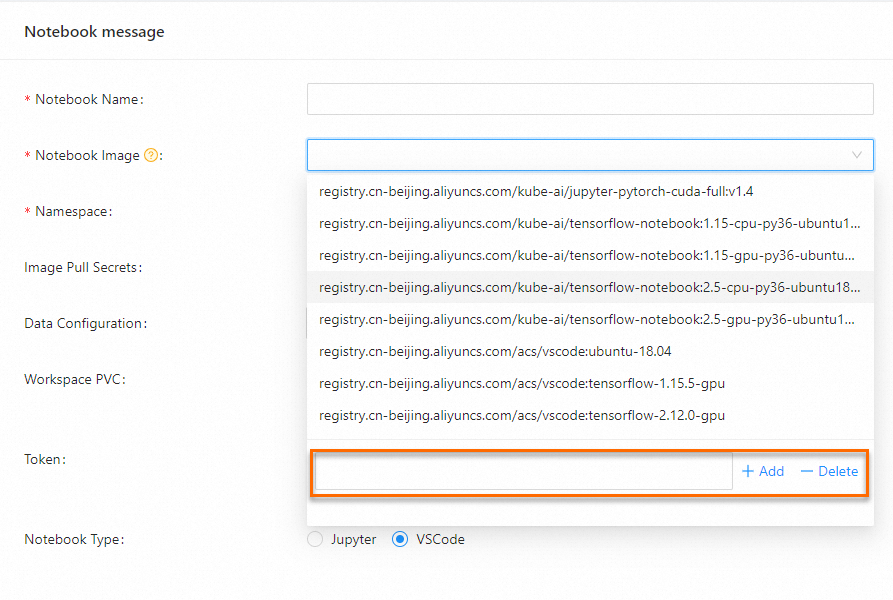Click the Notebook Name label
The width and height of the screenshot is (893, 600).
coord(89,99)
